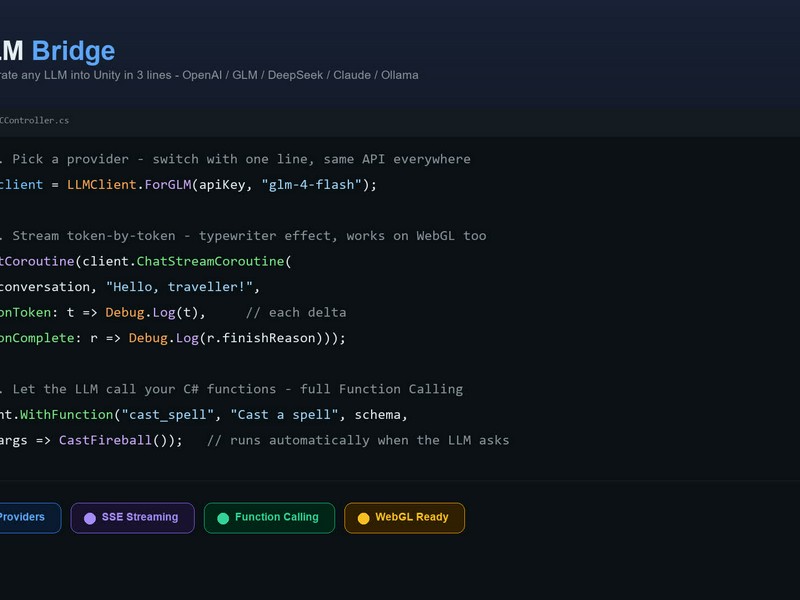Click the yellow dot in WebGL Ready
The image size is (800, 600).
(363, 518)
